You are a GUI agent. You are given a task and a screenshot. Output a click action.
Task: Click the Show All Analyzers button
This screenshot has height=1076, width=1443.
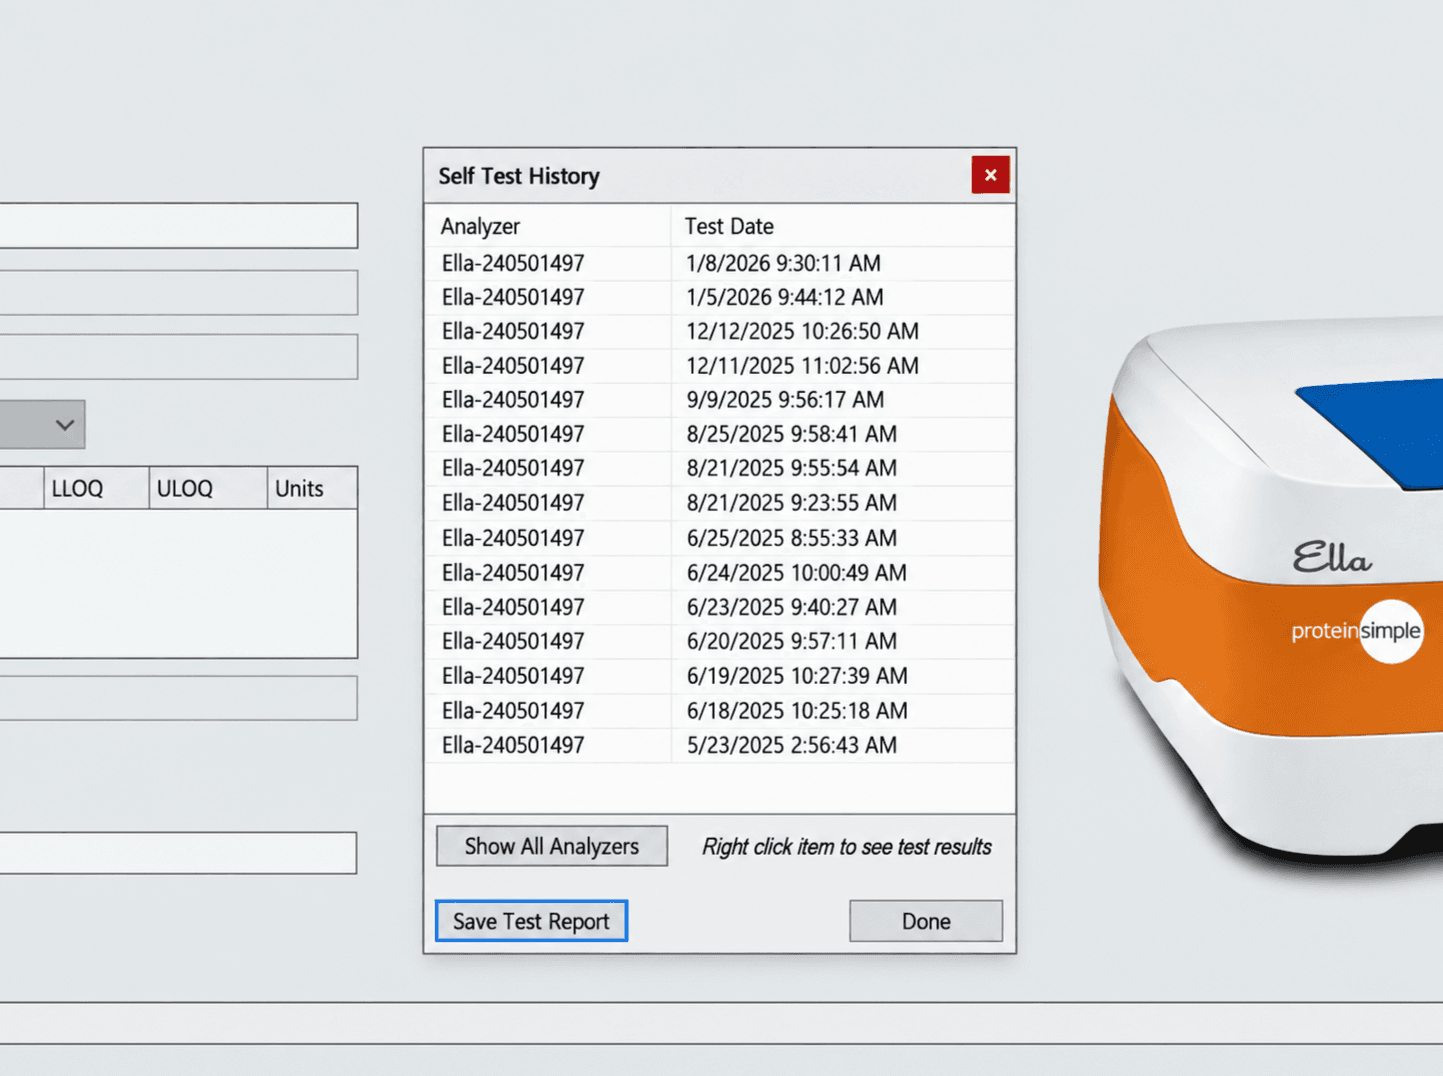coord(552,846)
